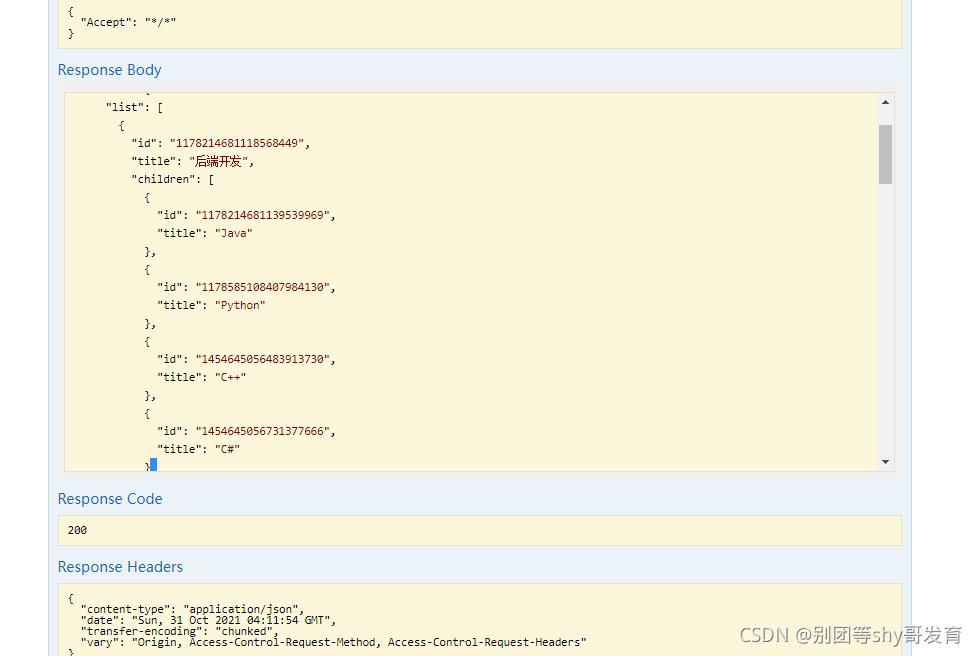Click the scroll down arrow in Response Body

pos(885,462)
